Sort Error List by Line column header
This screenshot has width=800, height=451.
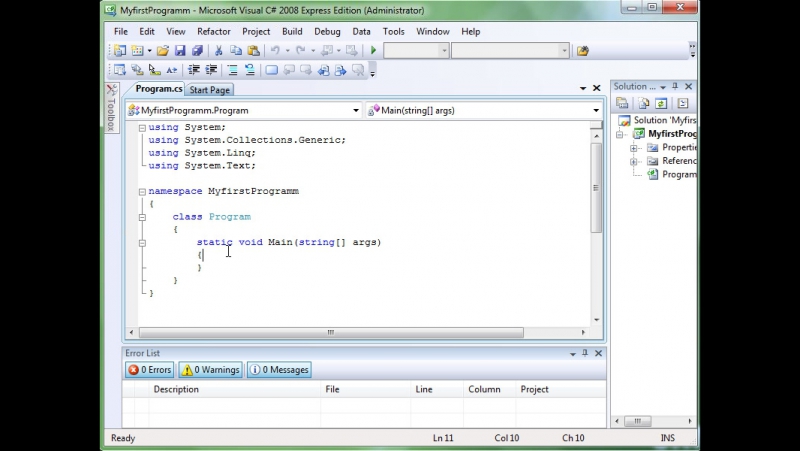(x=438, y=389)
